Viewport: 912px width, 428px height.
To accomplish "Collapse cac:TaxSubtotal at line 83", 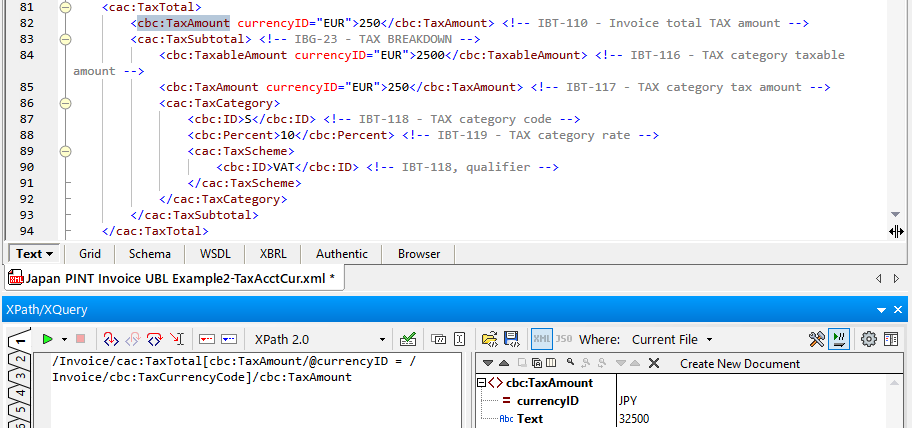I will 66,40.
